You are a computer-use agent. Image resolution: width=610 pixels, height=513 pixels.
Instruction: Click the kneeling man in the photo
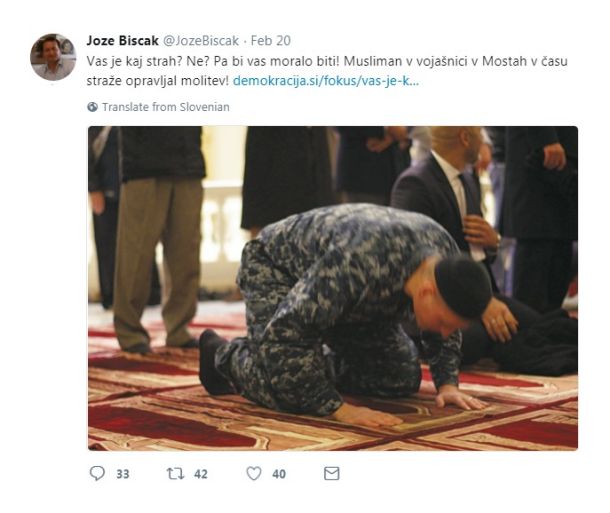click(x=345, y=315)
